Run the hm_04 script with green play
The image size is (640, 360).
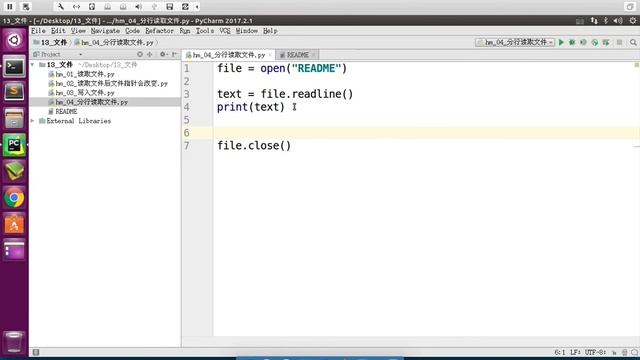point(561,42)
